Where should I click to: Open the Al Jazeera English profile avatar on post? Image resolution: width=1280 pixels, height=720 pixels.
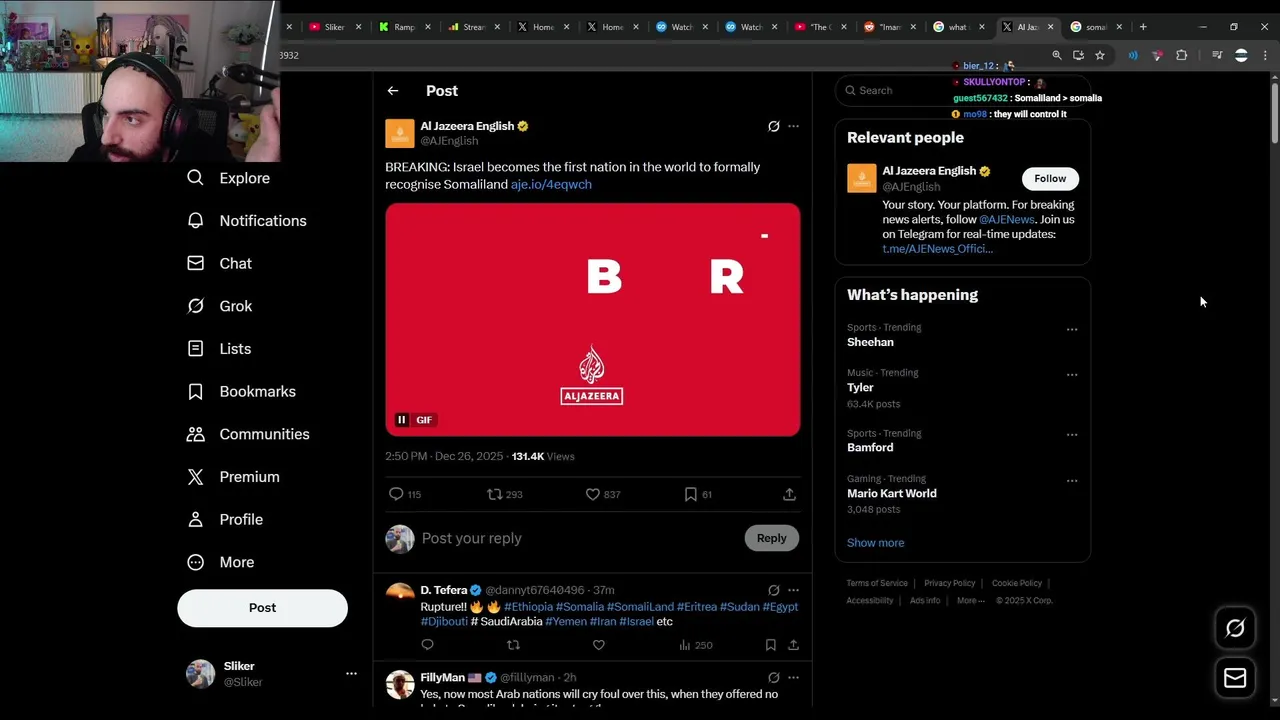(x=400, y=133)
